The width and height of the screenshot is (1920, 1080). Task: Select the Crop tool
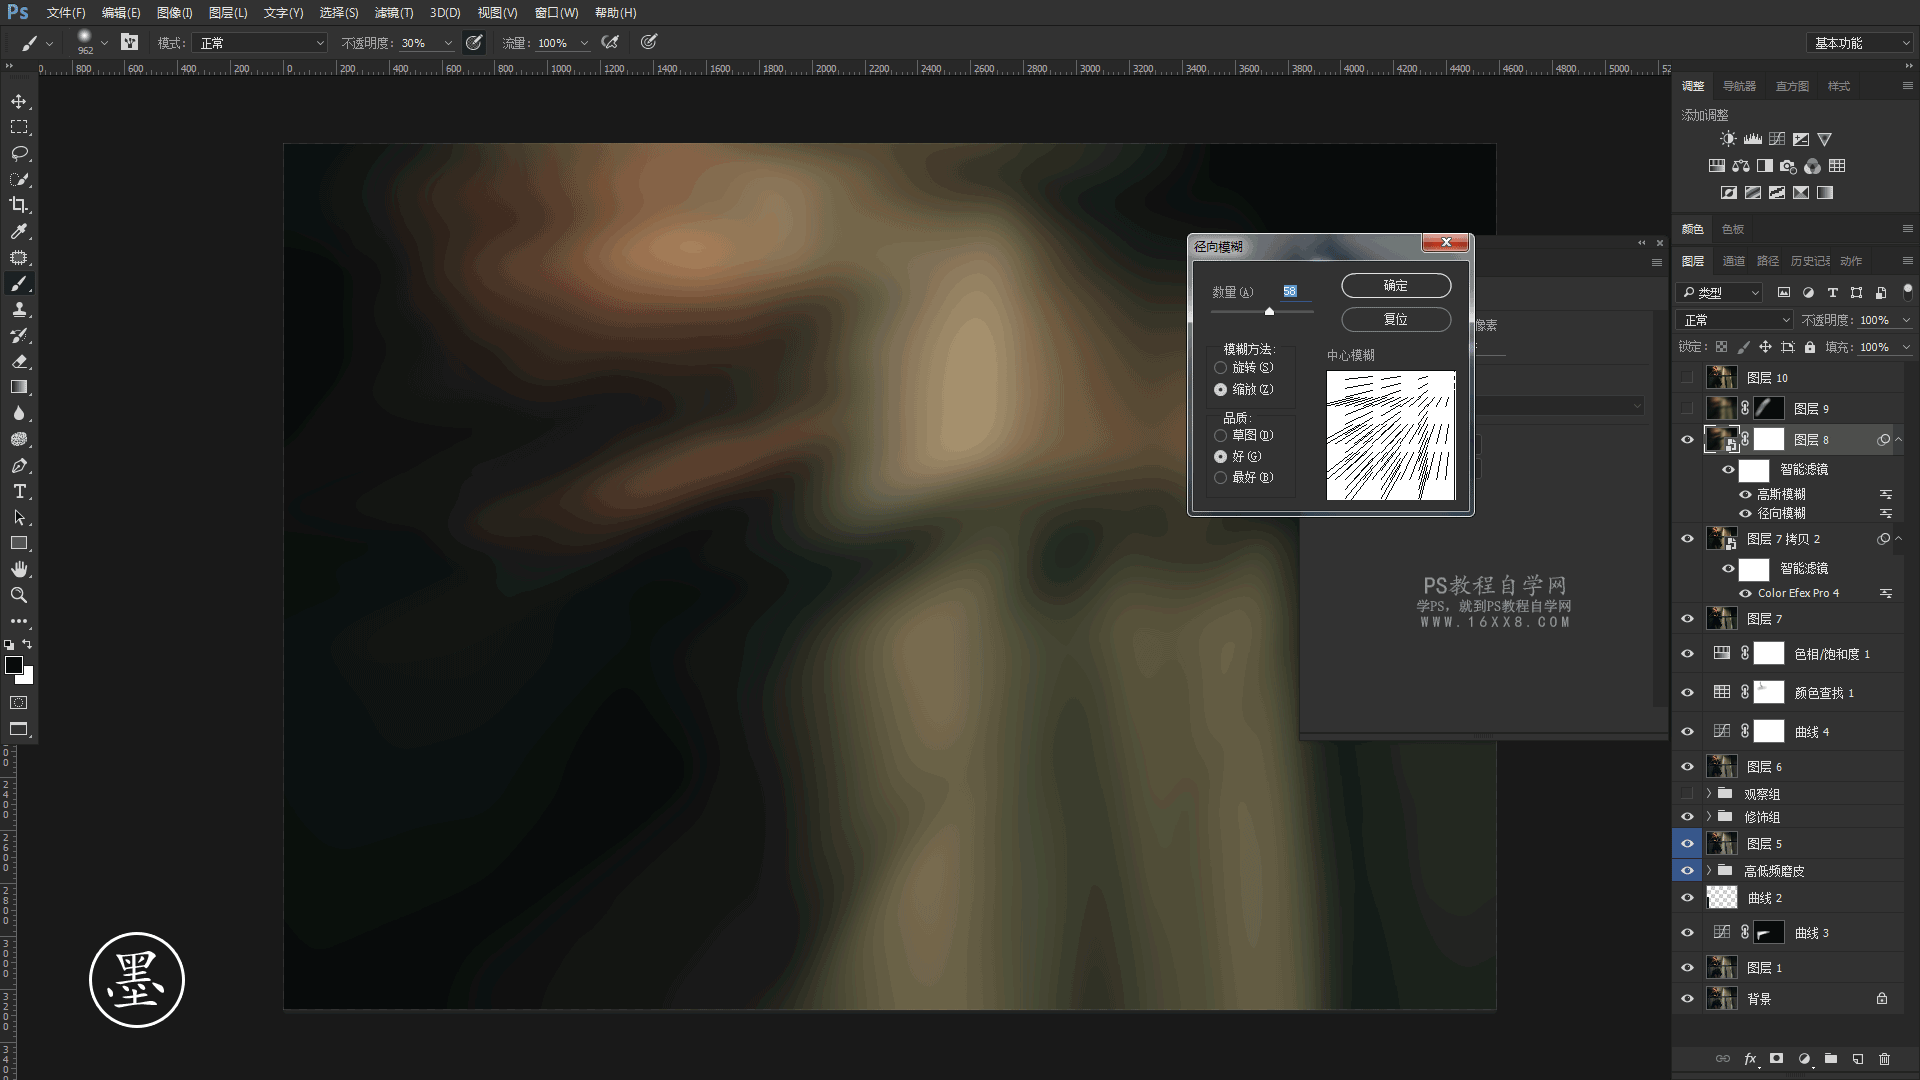[x=19, y=205]
